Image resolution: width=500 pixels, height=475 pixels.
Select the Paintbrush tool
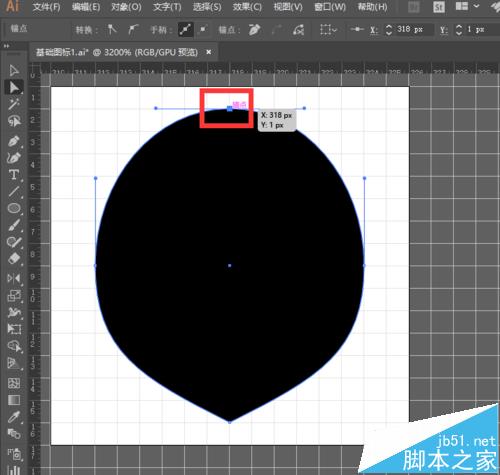pos(14,225)
